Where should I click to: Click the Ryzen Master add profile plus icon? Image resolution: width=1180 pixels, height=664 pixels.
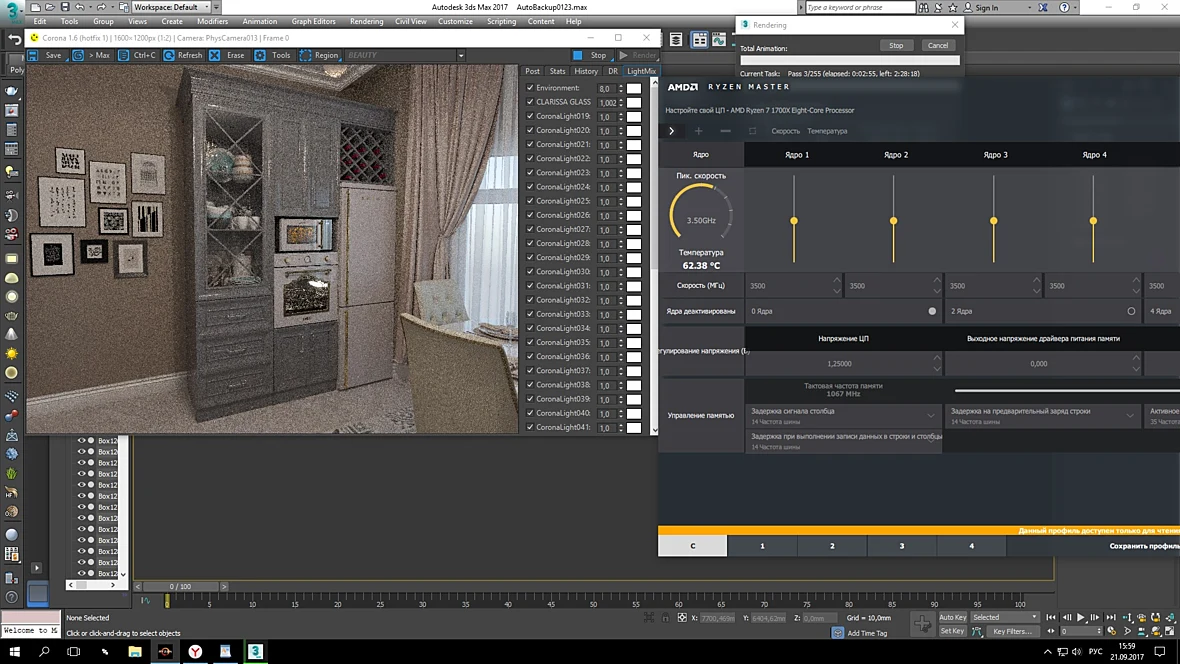point(698,131)
